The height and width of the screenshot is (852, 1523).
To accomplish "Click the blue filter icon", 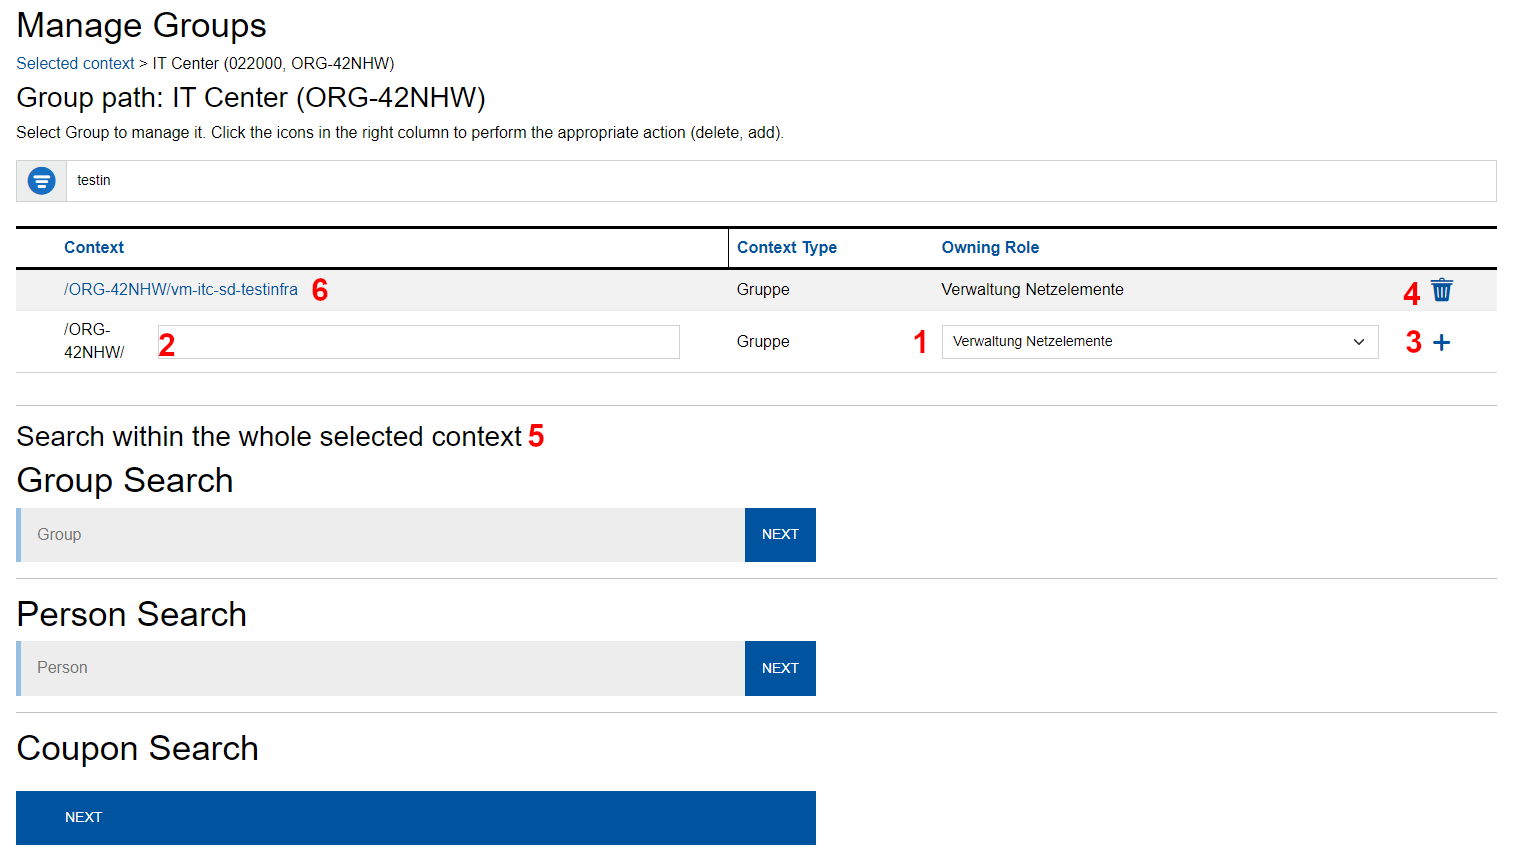I will click(x=42, y=181).
